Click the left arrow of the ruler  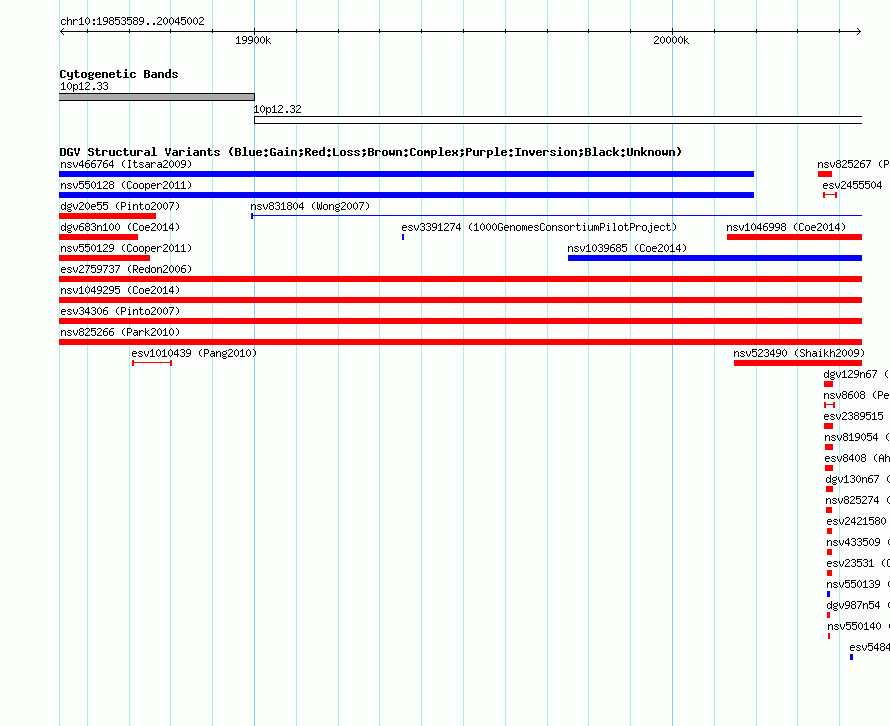tap(62, 32)
